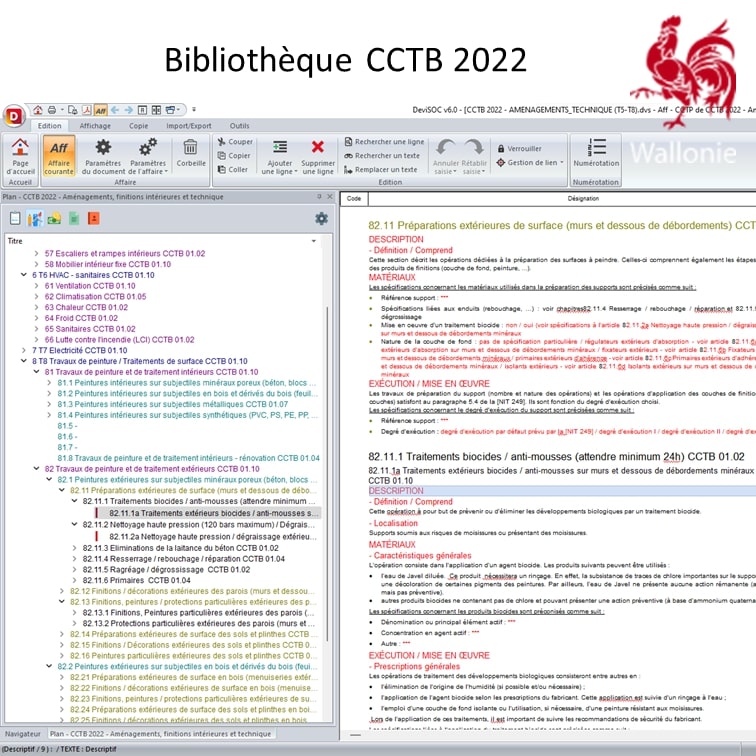This screenshot has width=756, height=756.
Task: Click Supprimer une ligne red cross
Action: click(318, 156)
